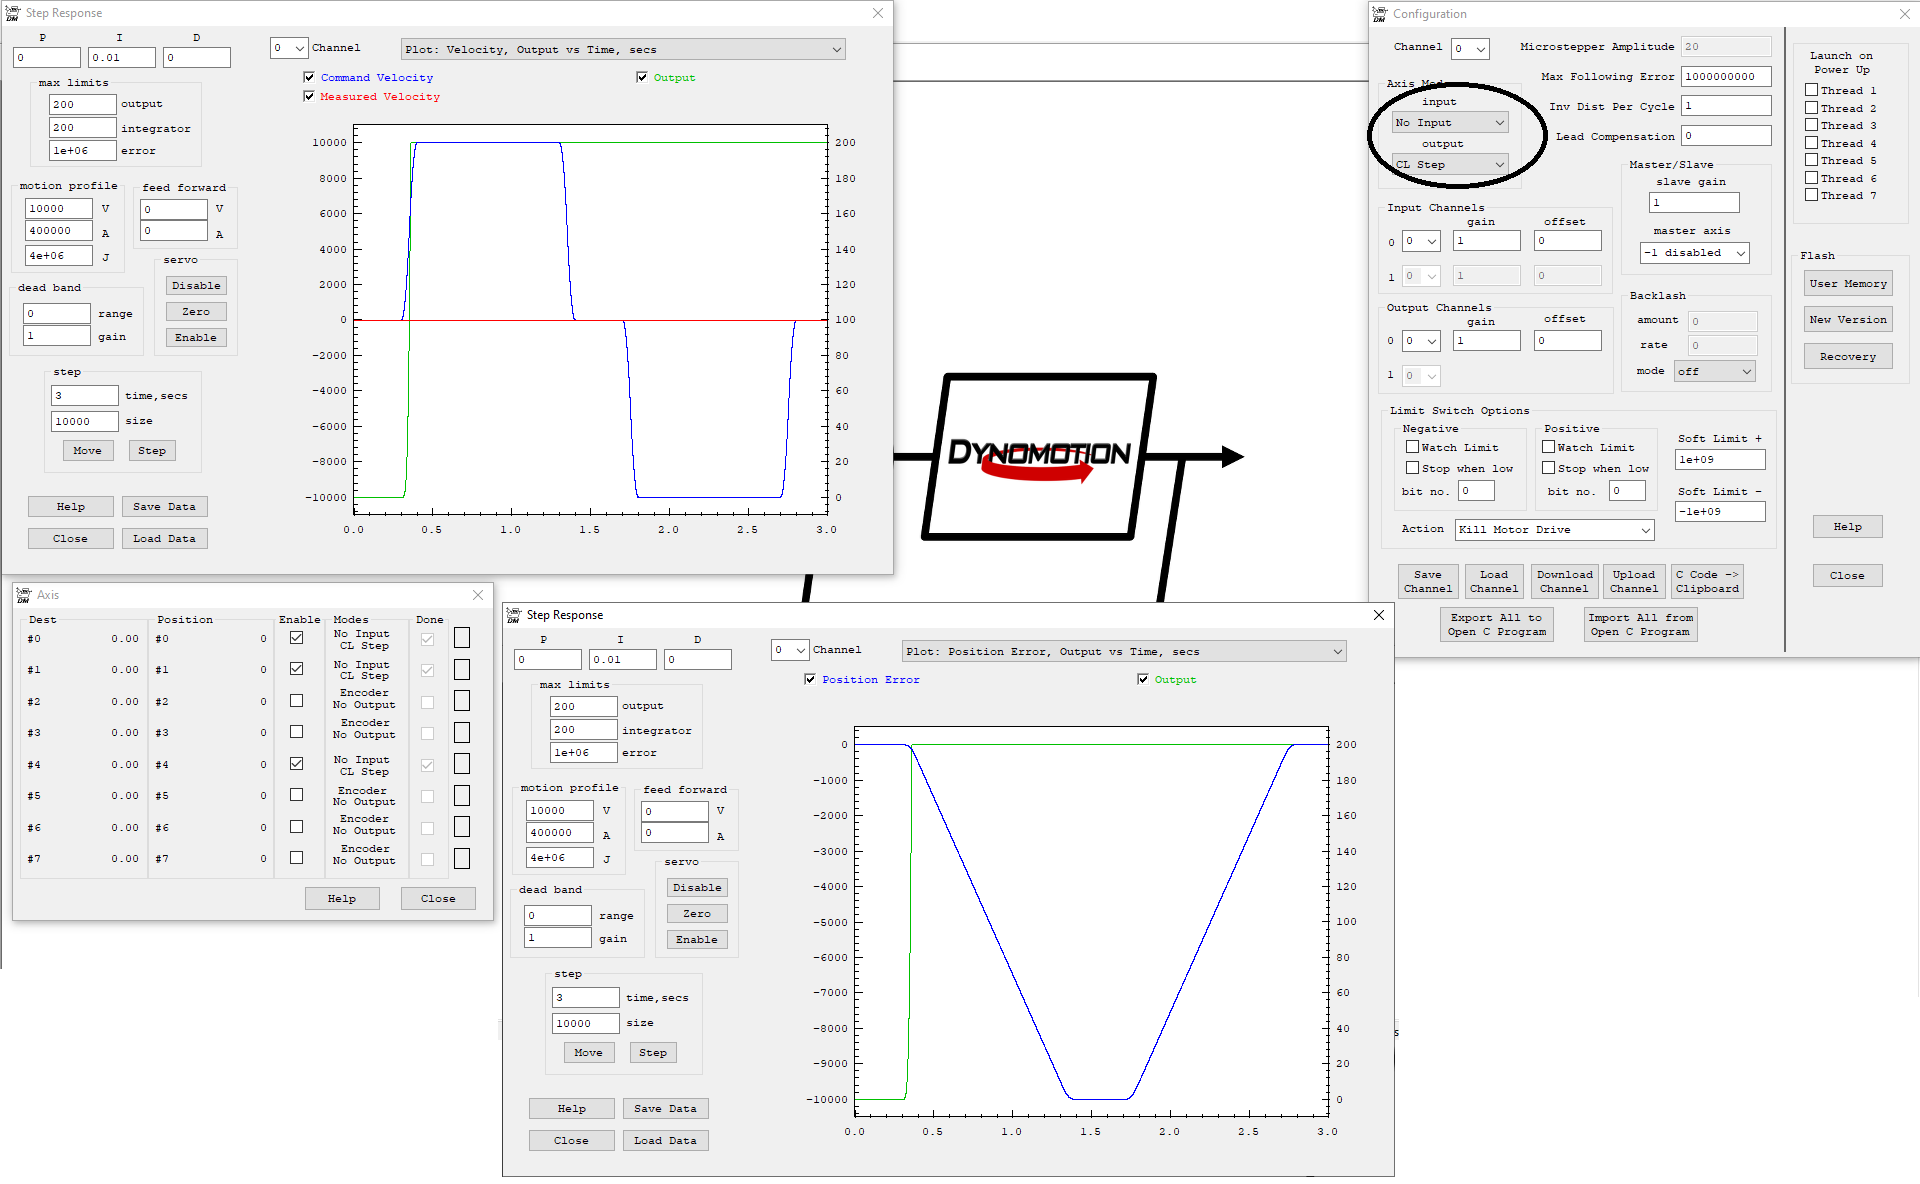Open the Axis Mode input dropdown
1920x1184 pixels.
coord(1450,122)
